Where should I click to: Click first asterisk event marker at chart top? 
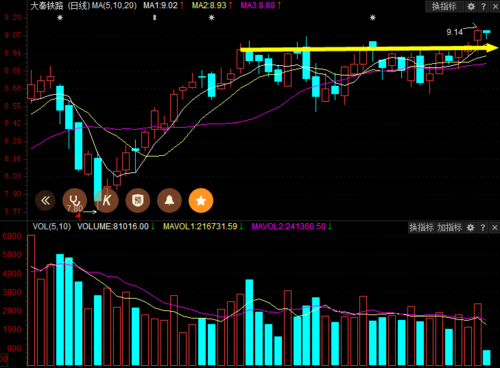point(60,18)
